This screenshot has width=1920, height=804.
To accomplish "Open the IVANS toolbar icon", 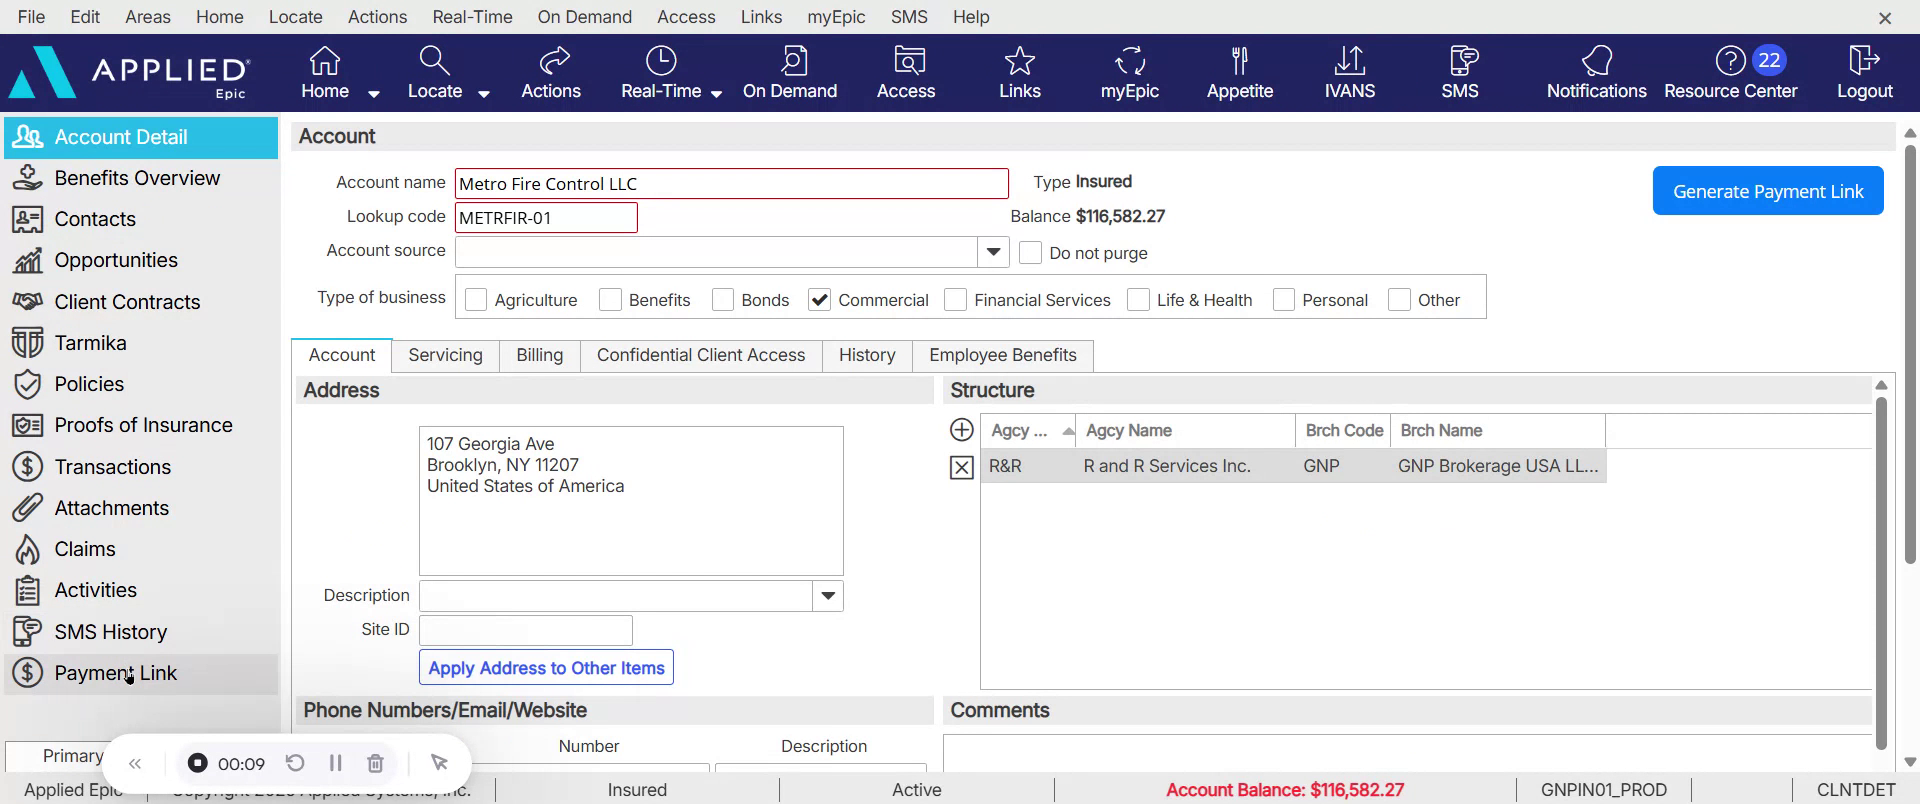I will pyautogui.click(x=1350, y=72).
